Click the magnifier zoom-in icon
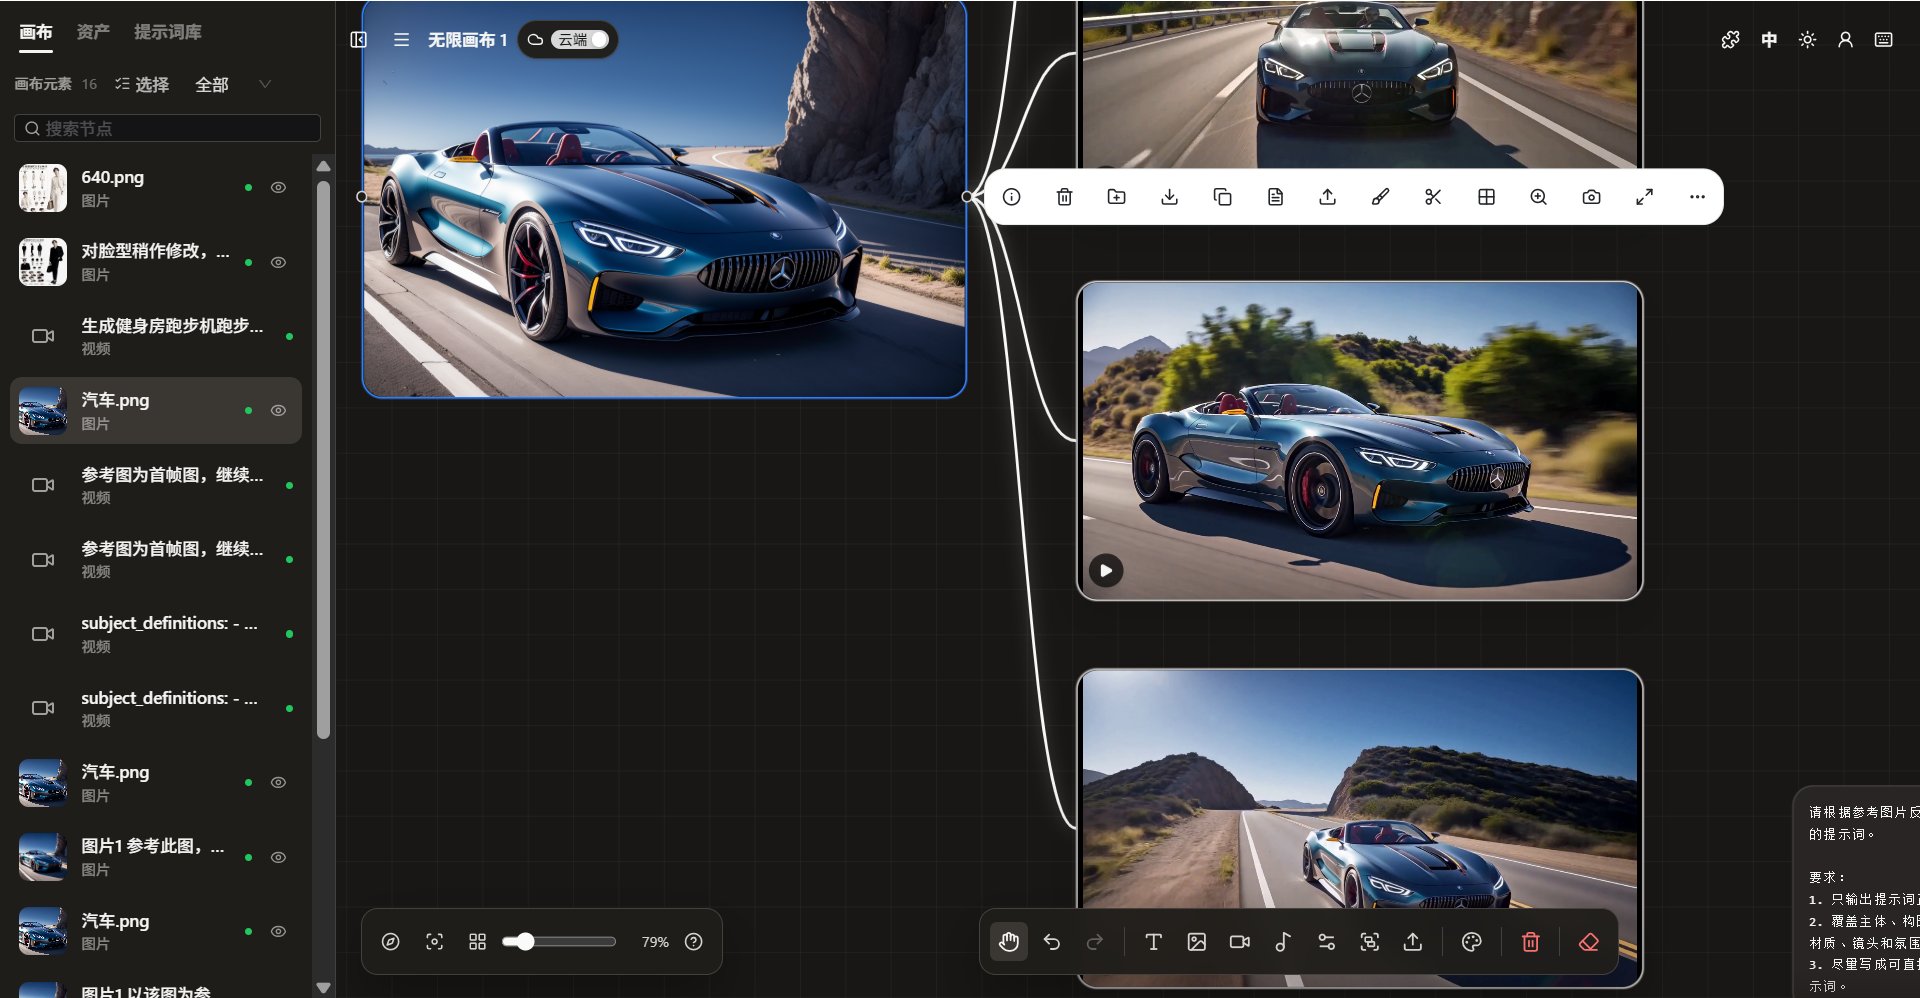 tap(1539, 197)
